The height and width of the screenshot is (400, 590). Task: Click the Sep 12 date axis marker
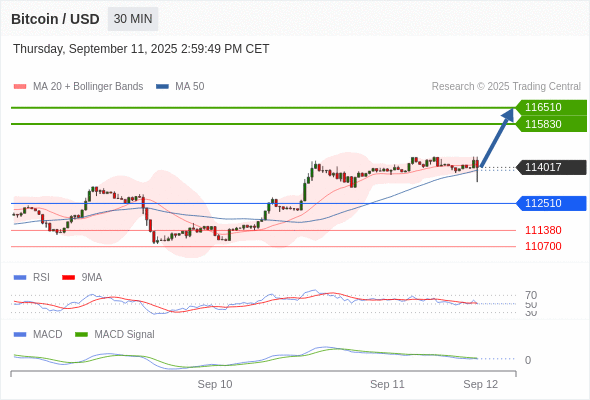click(481, 384)
